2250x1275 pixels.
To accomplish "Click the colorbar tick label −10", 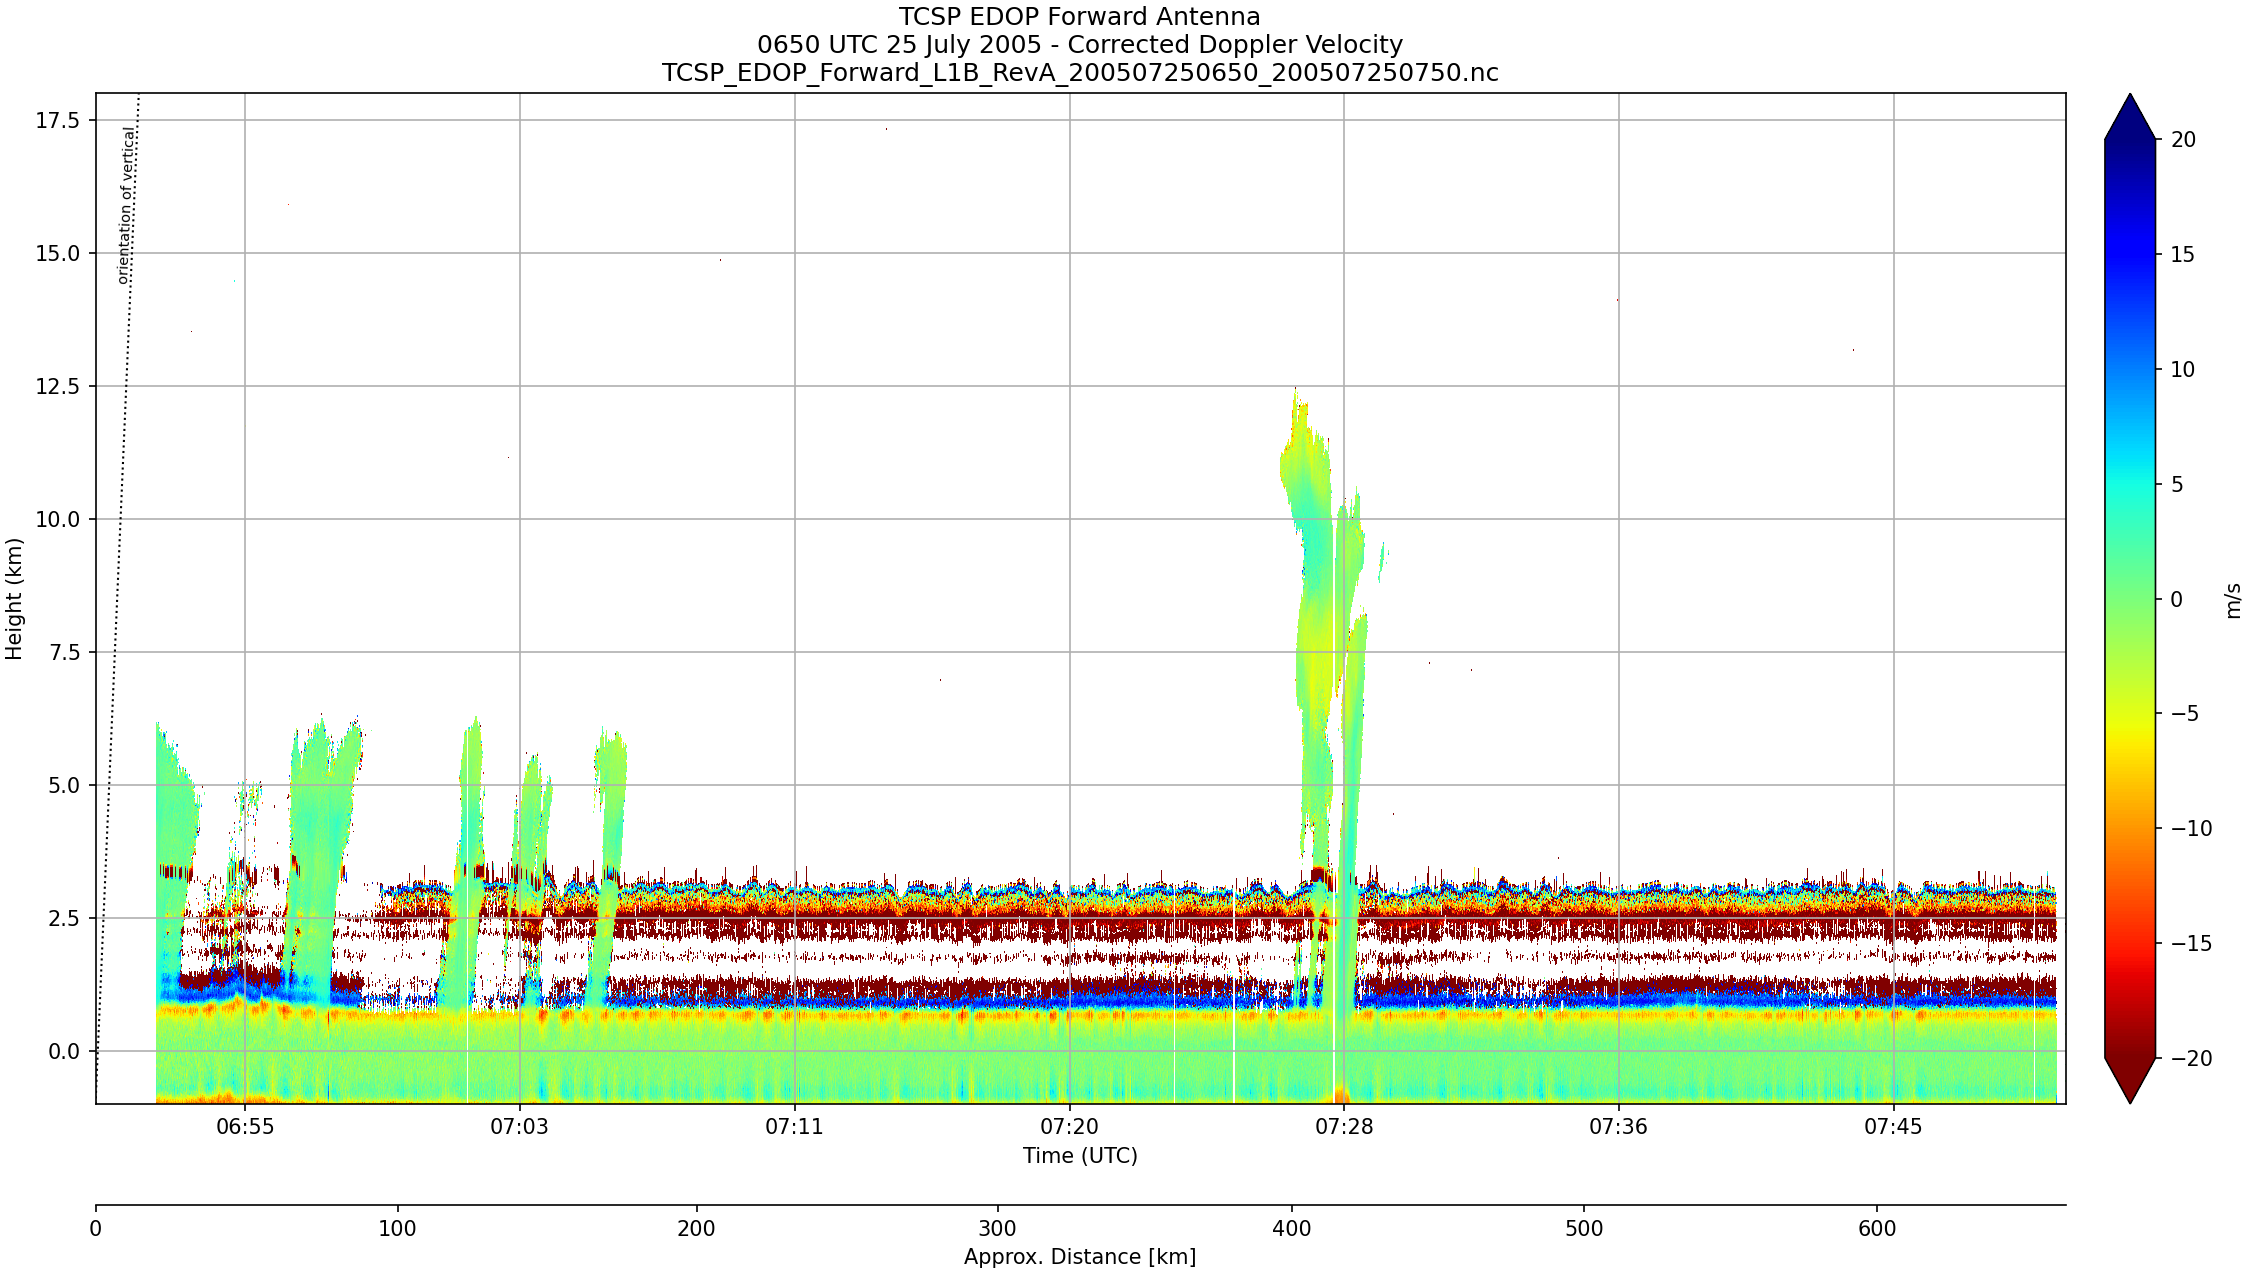I will [2192, 829].
